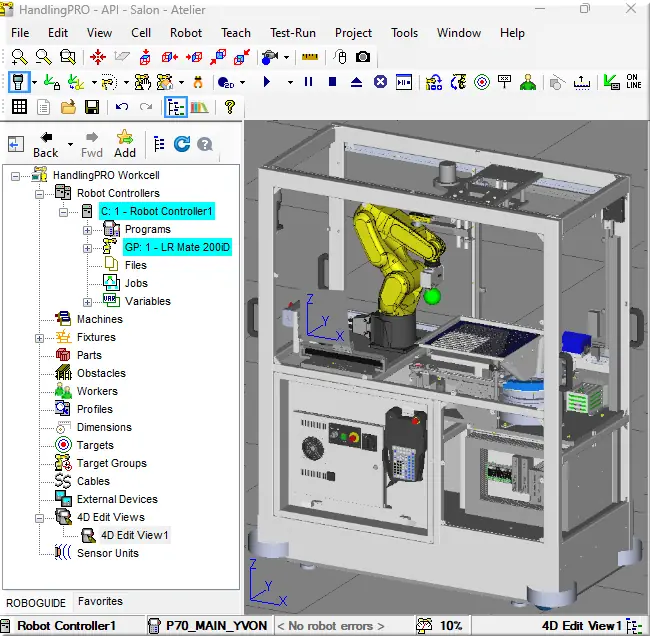Toggle the Cell Browser tree icon
The width and height of the screenshot is (650, 636).
[x=176, y=107]
